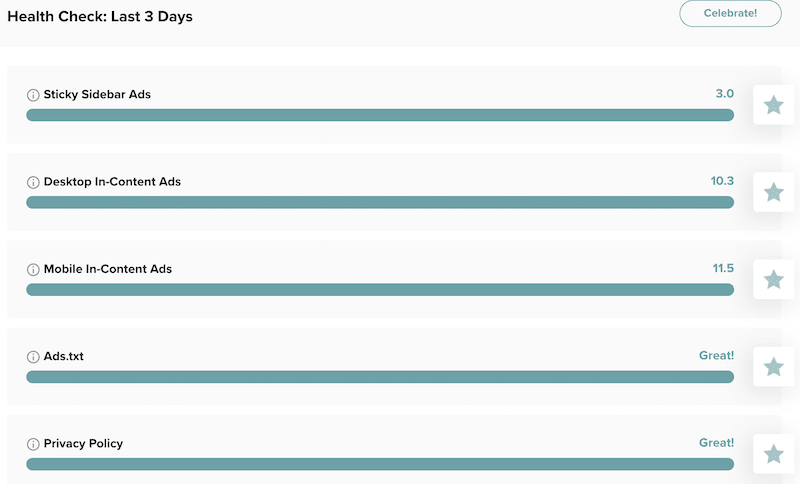Click the Mobile In-Content Ads progress bar
Image resolution: width=800 pixels, height=484 pixels.
380,289
